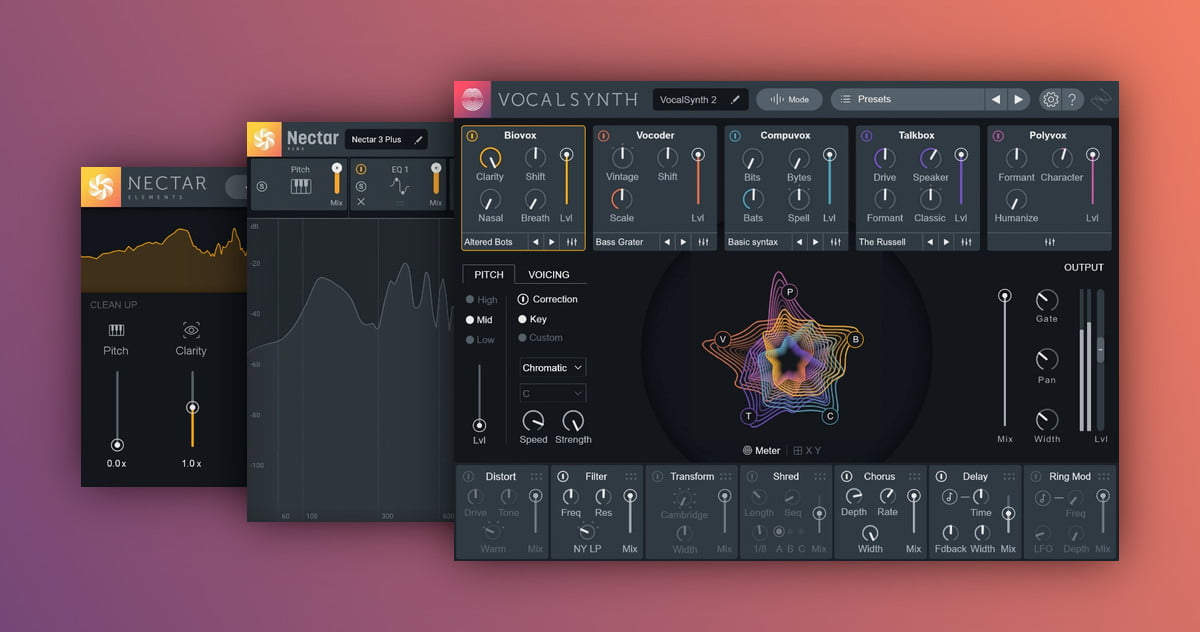The image size is (1200, 632).
Task: Open the Presets dropdown list
Action: 907,100
